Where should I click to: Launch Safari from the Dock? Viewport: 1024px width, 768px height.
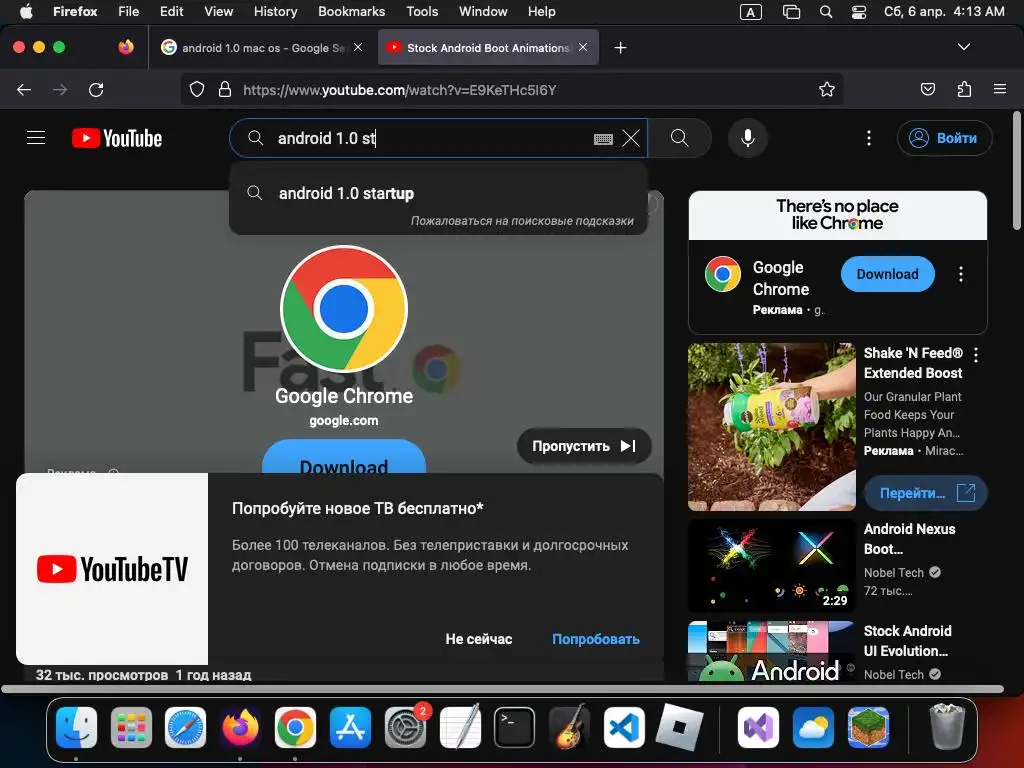point(185,727)
